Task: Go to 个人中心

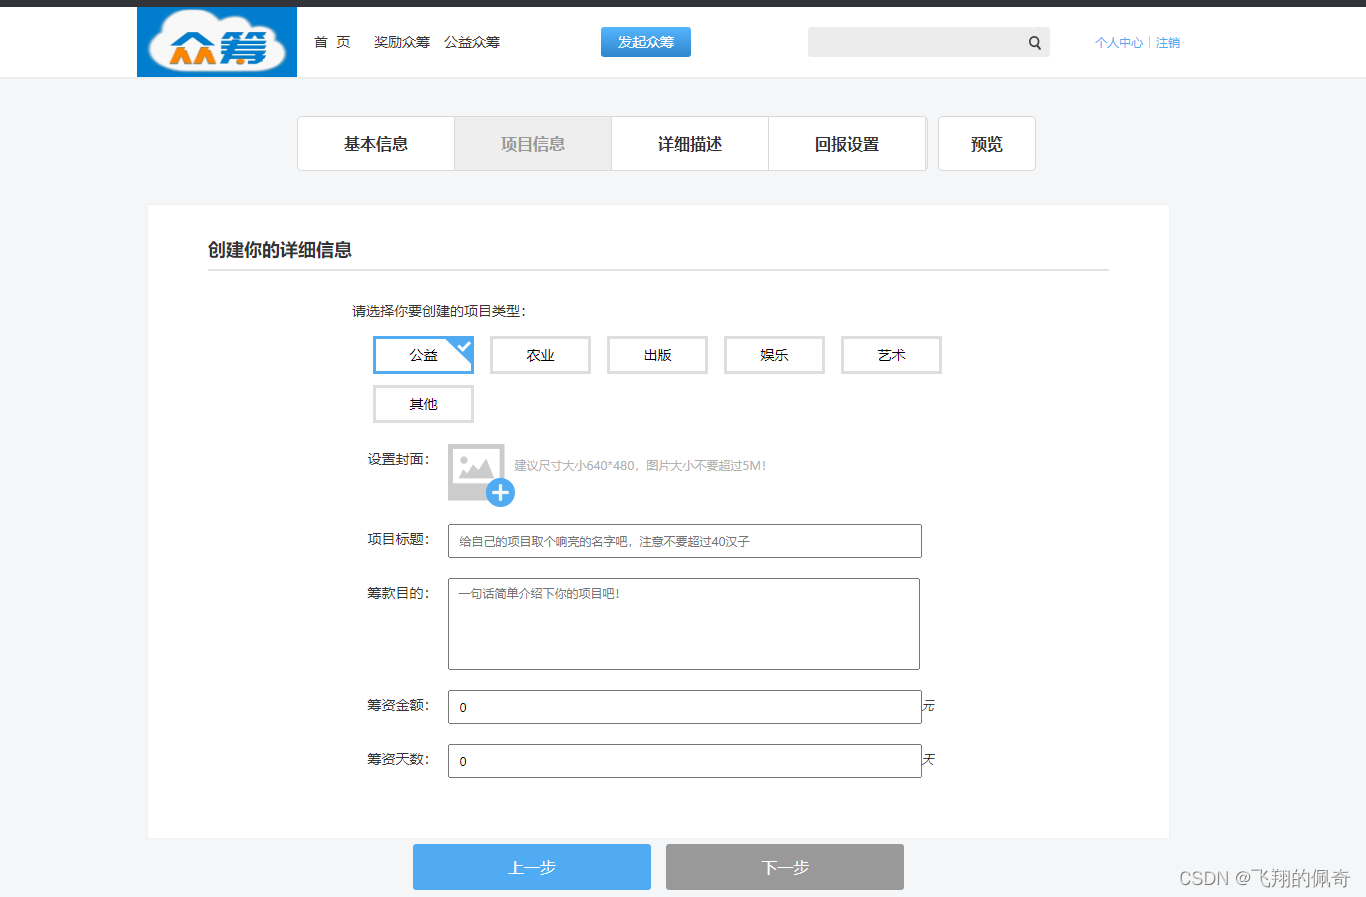Action: pyautogui.click(x=1119, y=43)
